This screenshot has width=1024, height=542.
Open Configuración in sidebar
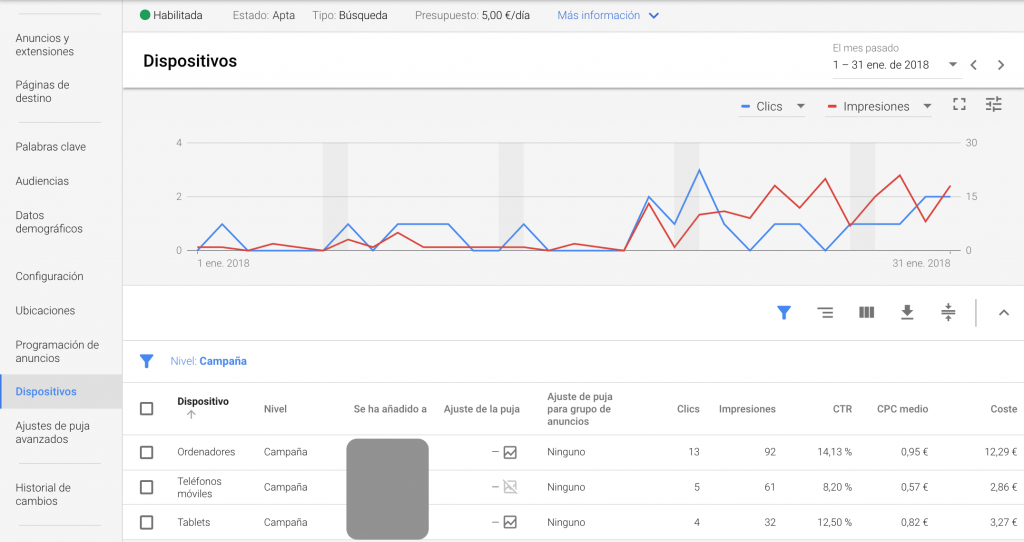pos(49,276)
